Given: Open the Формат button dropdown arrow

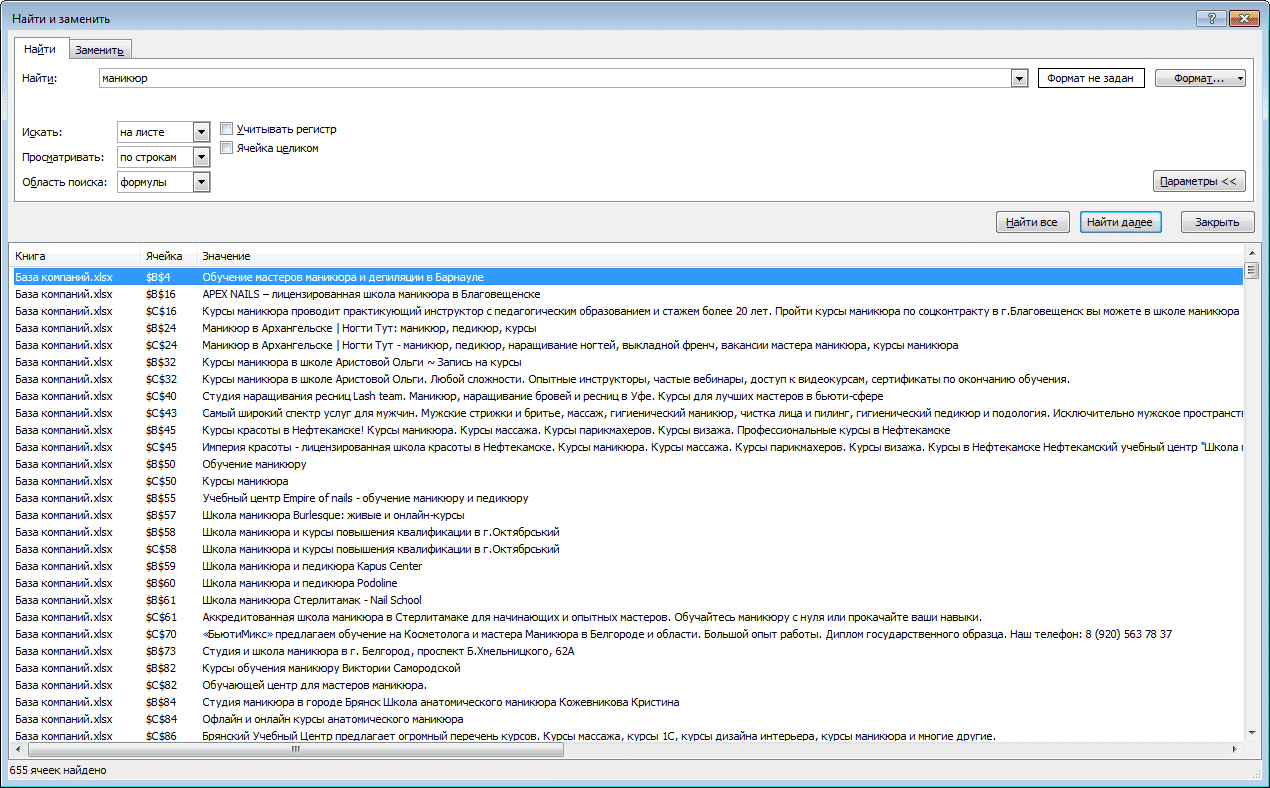Looking at the screenshot, I should point(1239,78).
